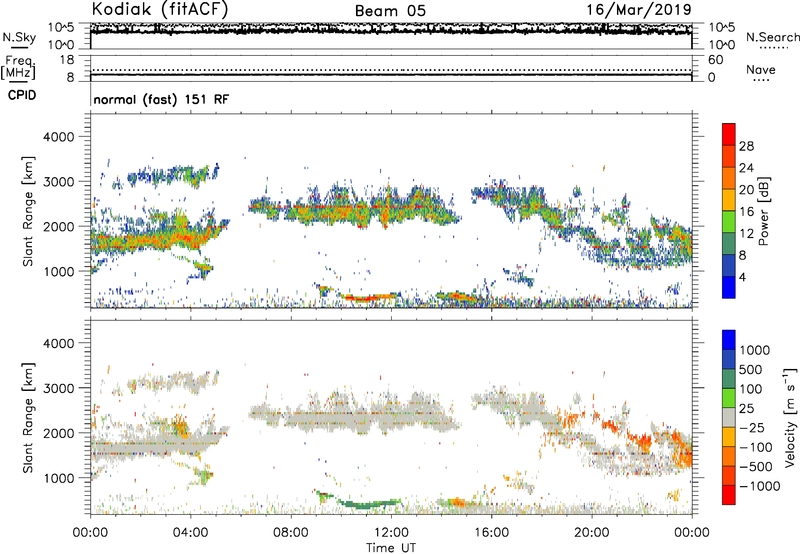The height and width of the screenshot is (554, 800).
Task: Click the "-500" label on the Velocity scale
Action: point(756,467)
